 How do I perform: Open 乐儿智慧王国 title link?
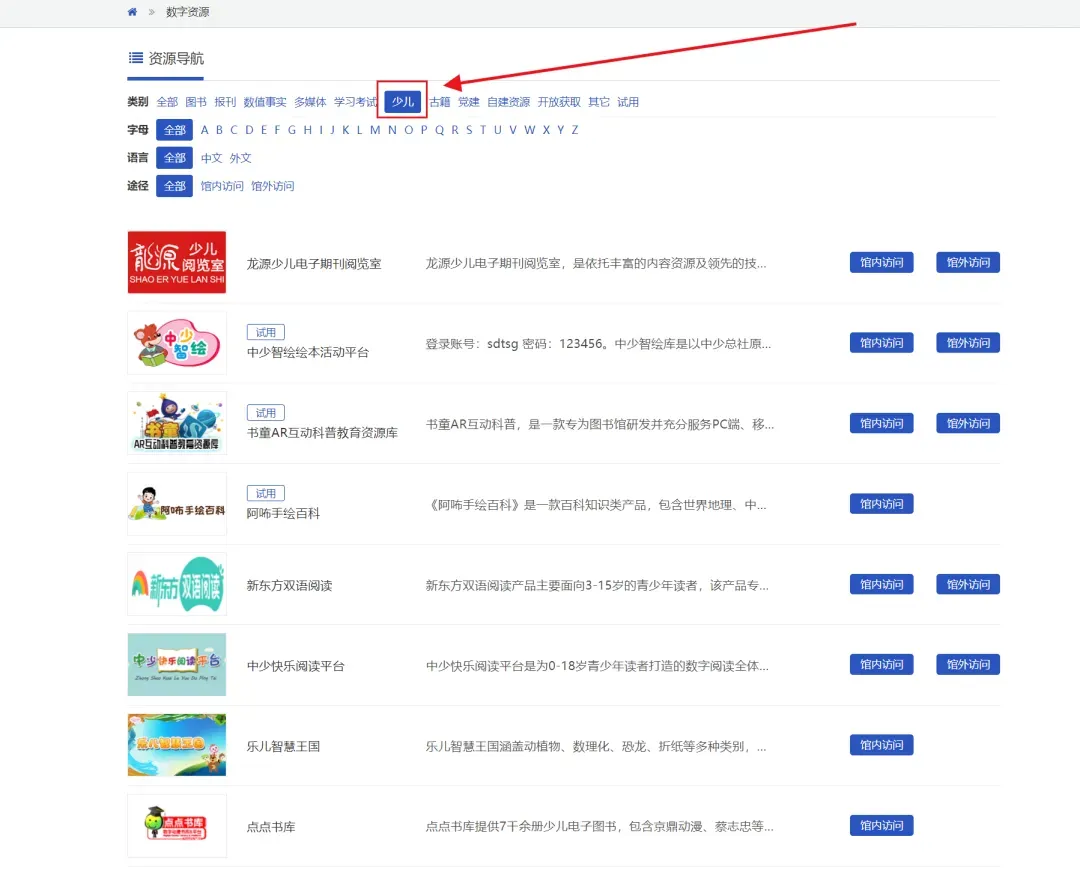coord(283,746)
